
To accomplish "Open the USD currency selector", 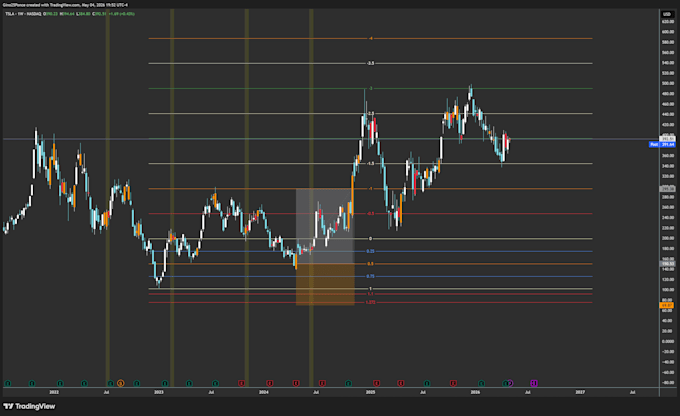I will tap(667, 14).
